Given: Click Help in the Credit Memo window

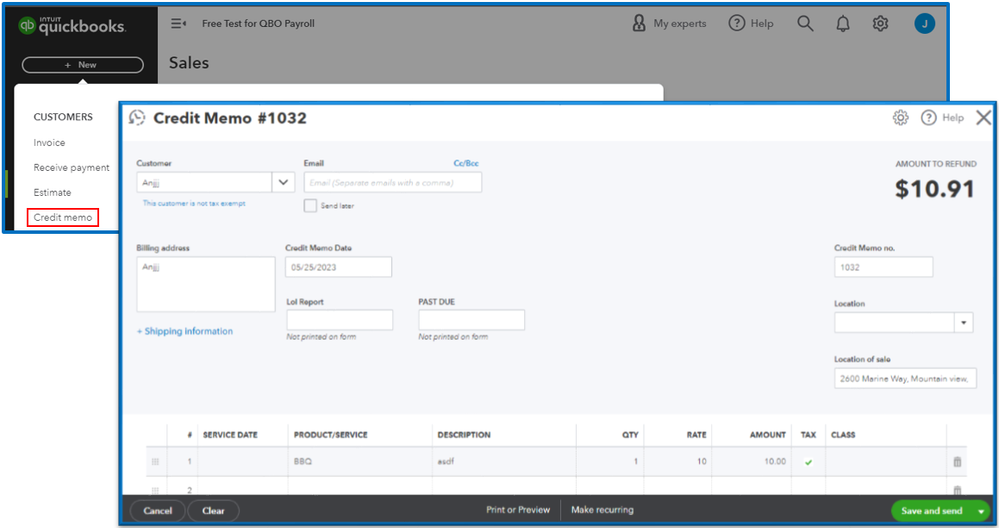Looking at the screenshot, I should coord(943,118).
